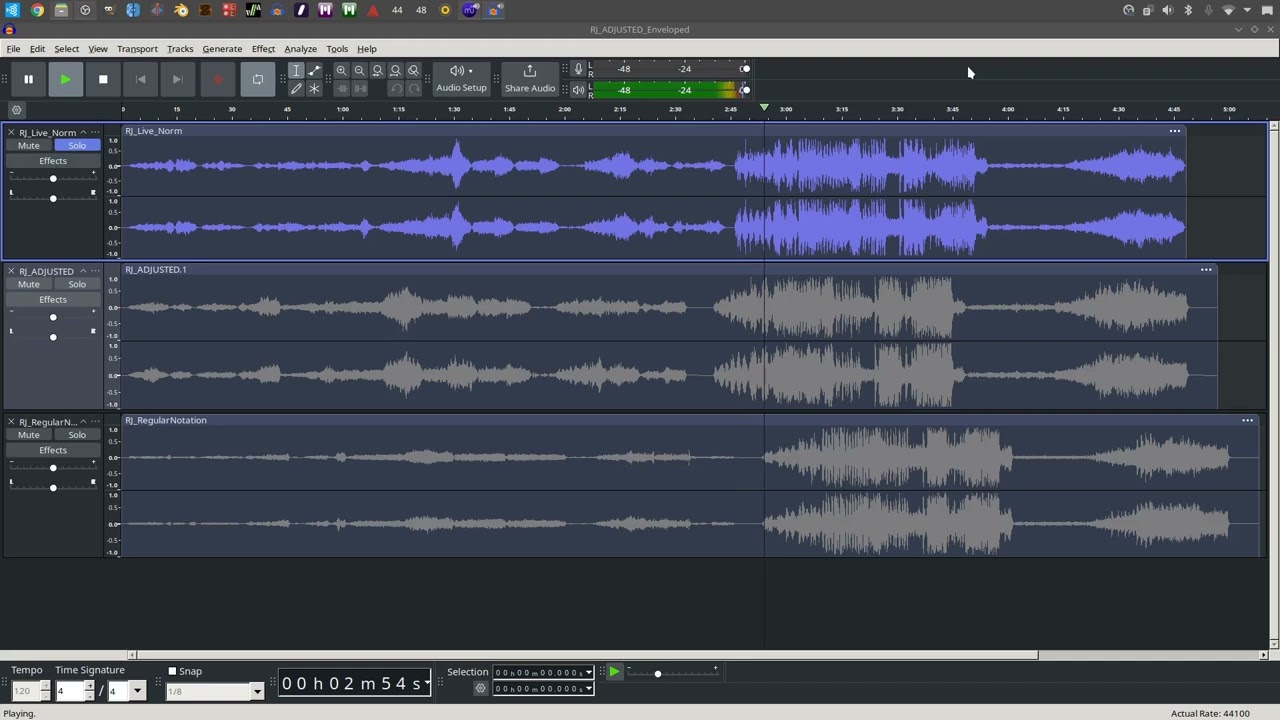1280x720 pixels.
Task: Click the RJ_Live_Norm gain slider
Action: (53, 179)
